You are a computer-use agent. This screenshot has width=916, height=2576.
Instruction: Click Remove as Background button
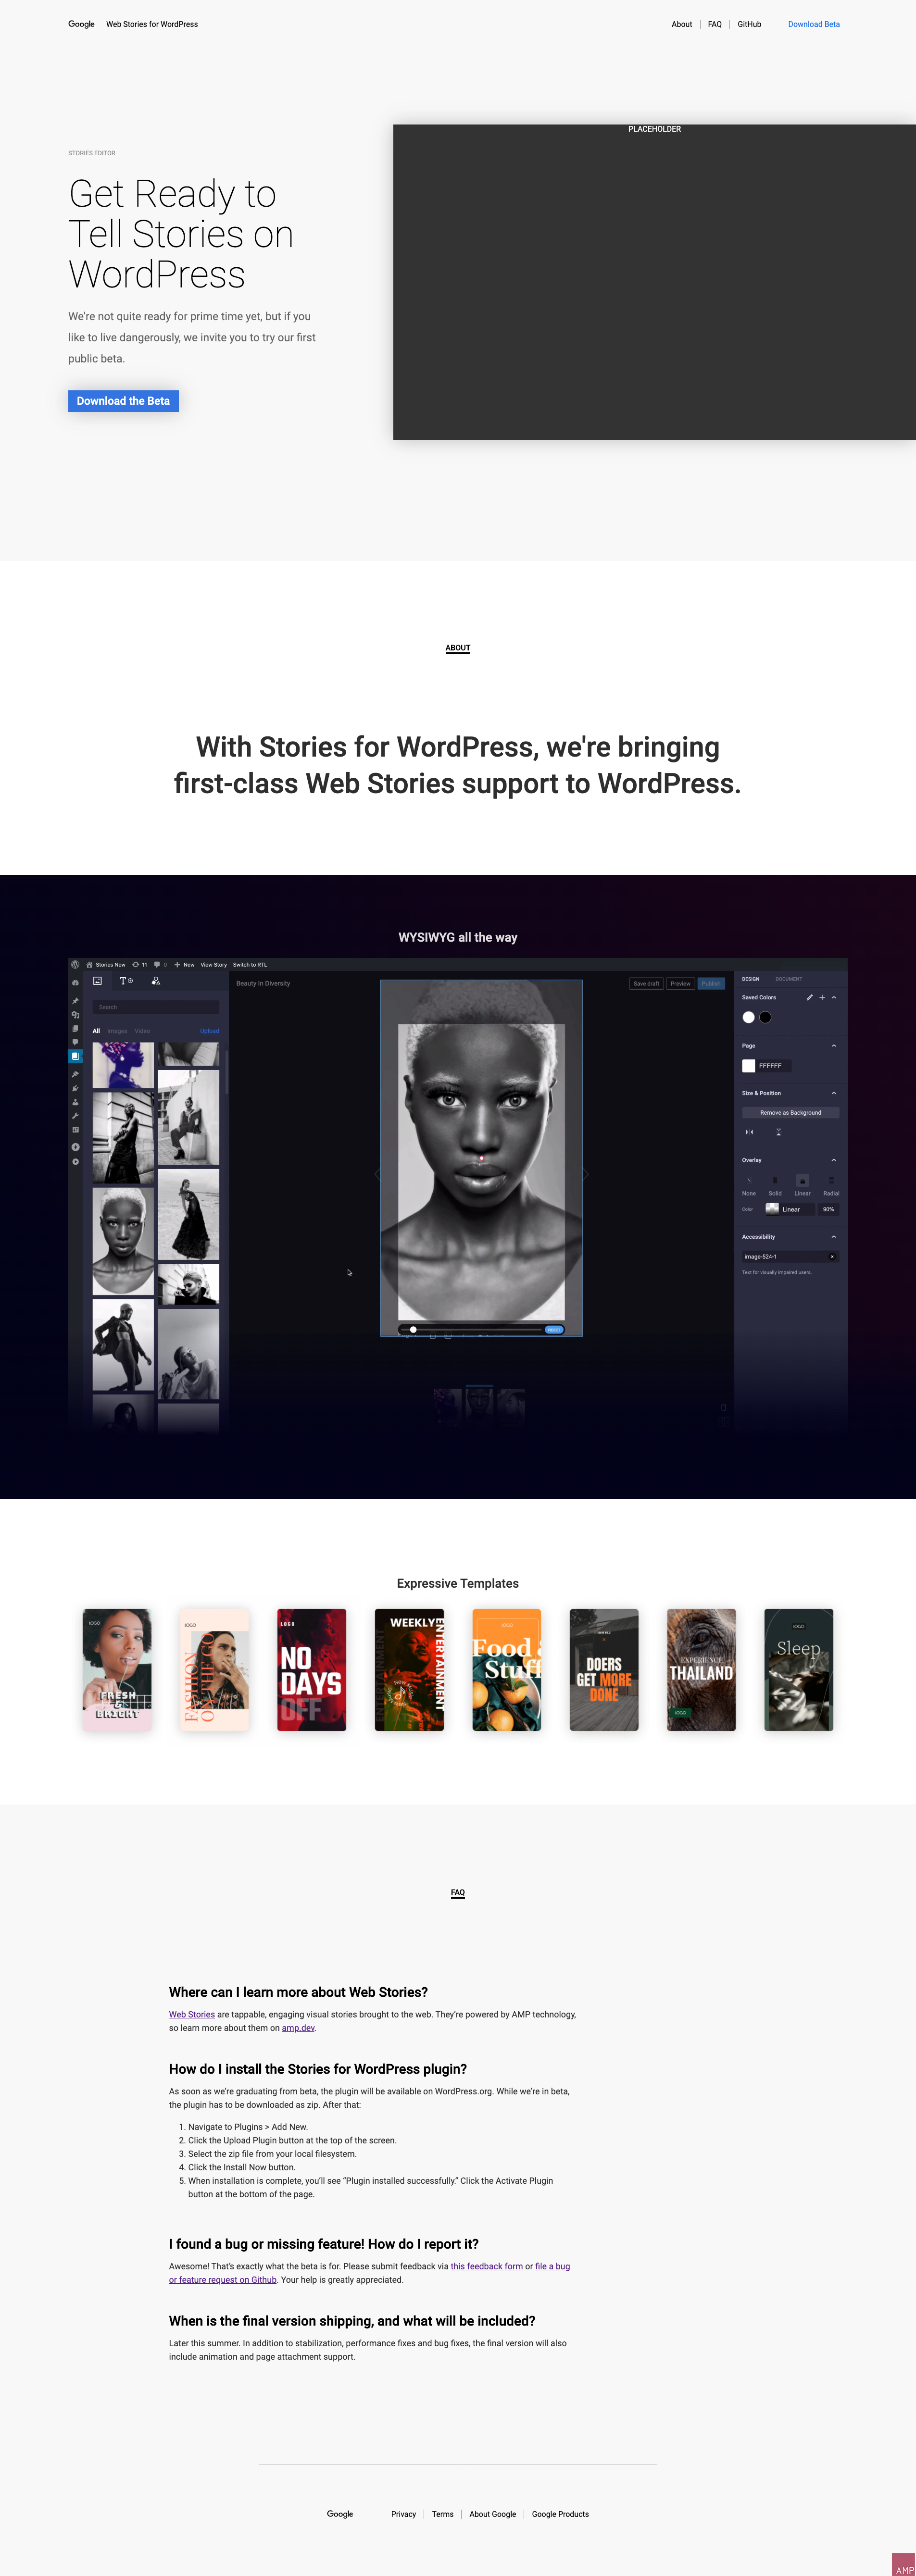[x=790, y=1113]
